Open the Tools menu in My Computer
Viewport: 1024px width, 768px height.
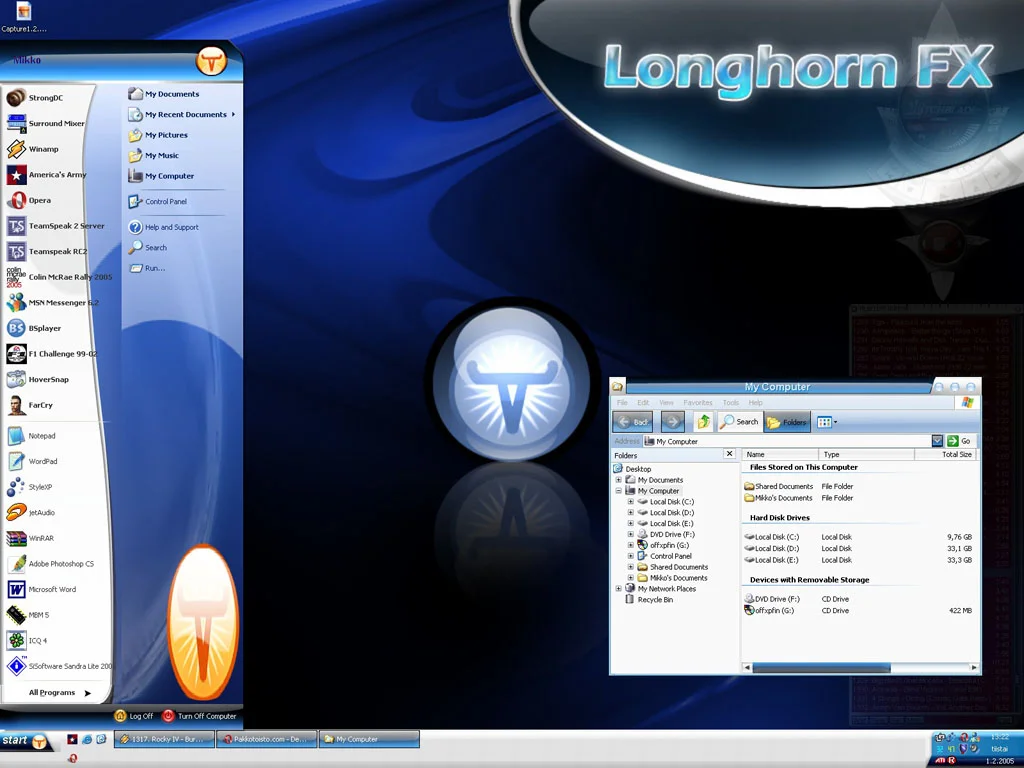click(731, 403)
